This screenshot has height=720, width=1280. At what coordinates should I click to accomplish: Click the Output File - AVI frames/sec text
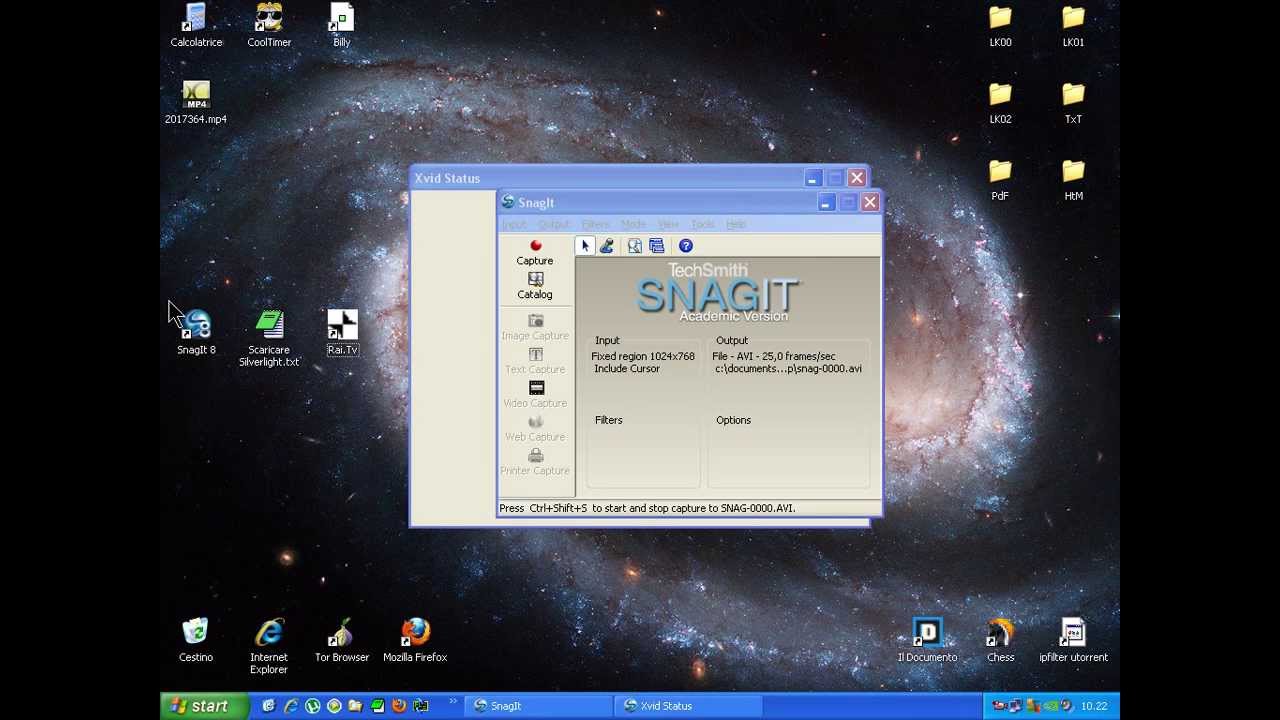click(x=774, y=356)
